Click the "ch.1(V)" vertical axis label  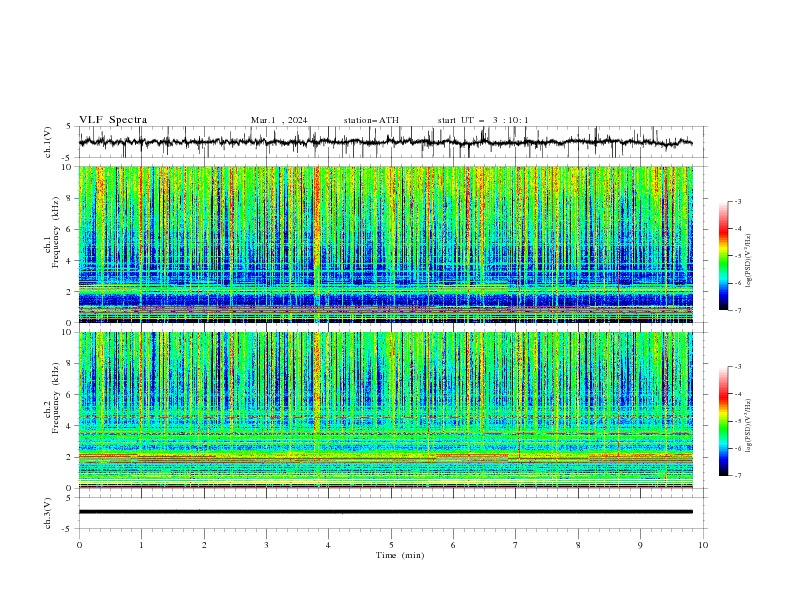[48, 142]
